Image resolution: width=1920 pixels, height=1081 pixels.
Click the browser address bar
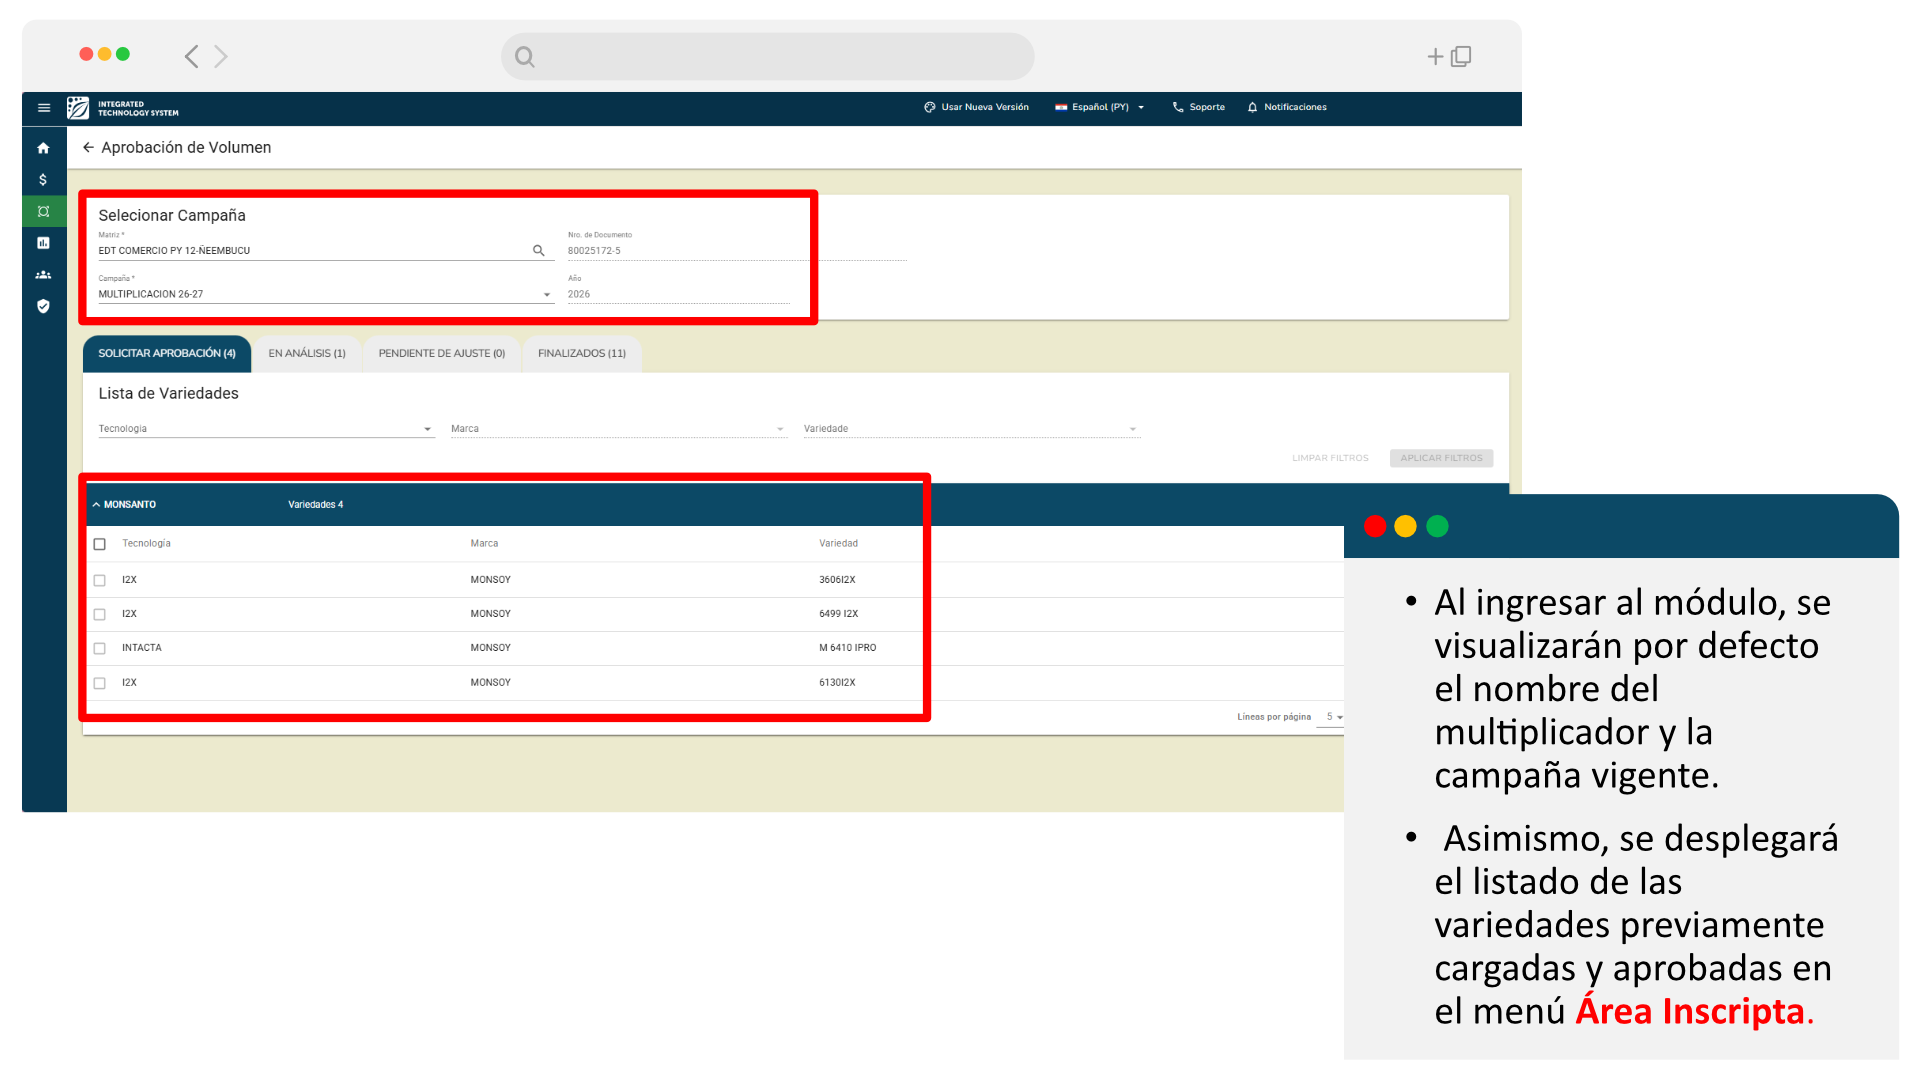coord(768,57)
